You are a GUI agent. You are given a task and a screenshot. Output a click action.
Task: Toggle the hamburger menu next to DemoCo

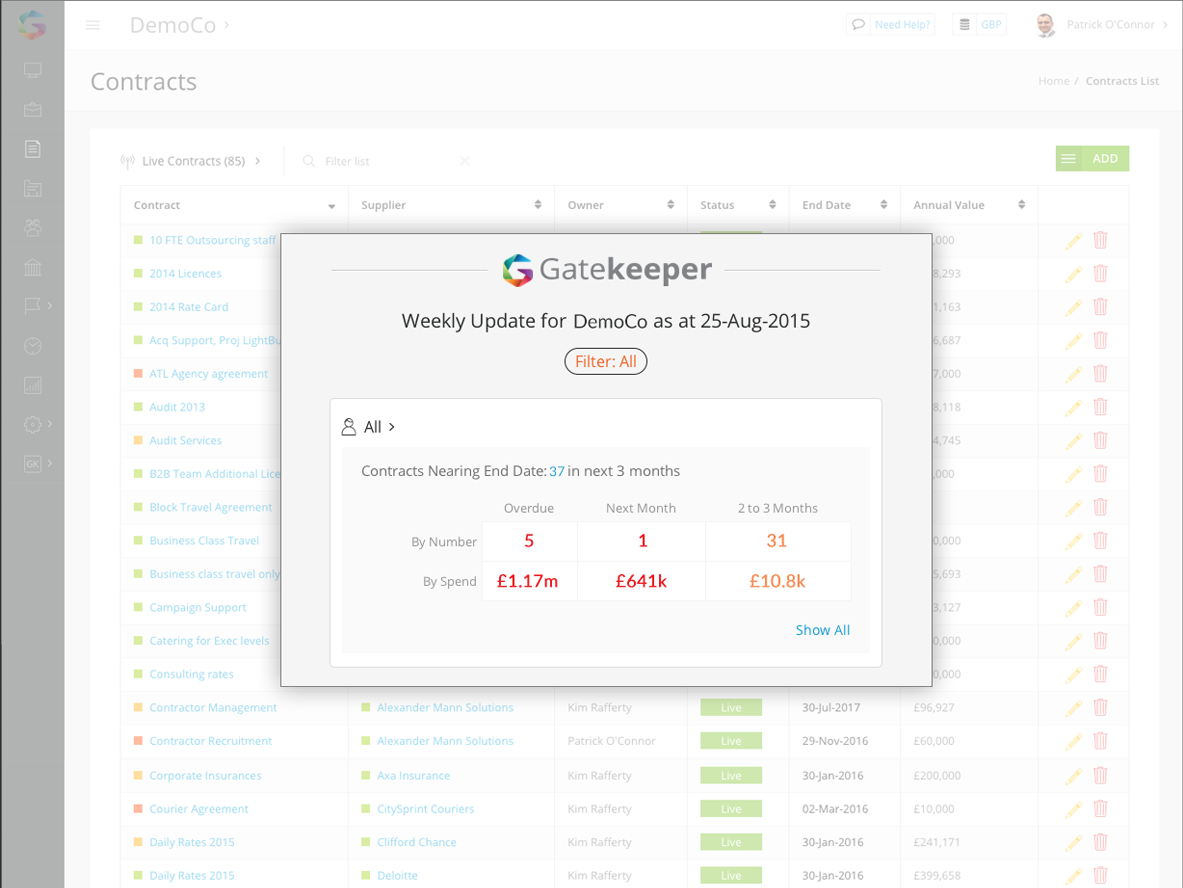[93, 25]
